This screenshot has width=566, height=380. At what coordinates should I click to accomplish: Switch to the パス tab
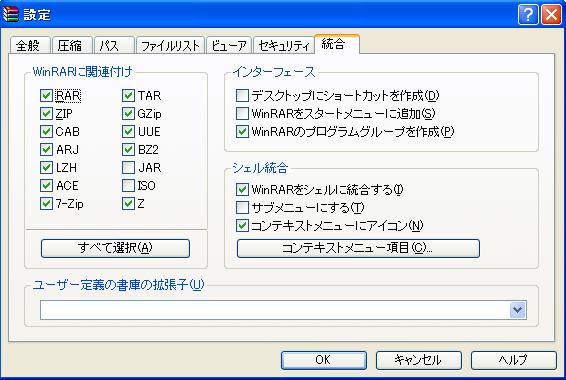point(114,45)
